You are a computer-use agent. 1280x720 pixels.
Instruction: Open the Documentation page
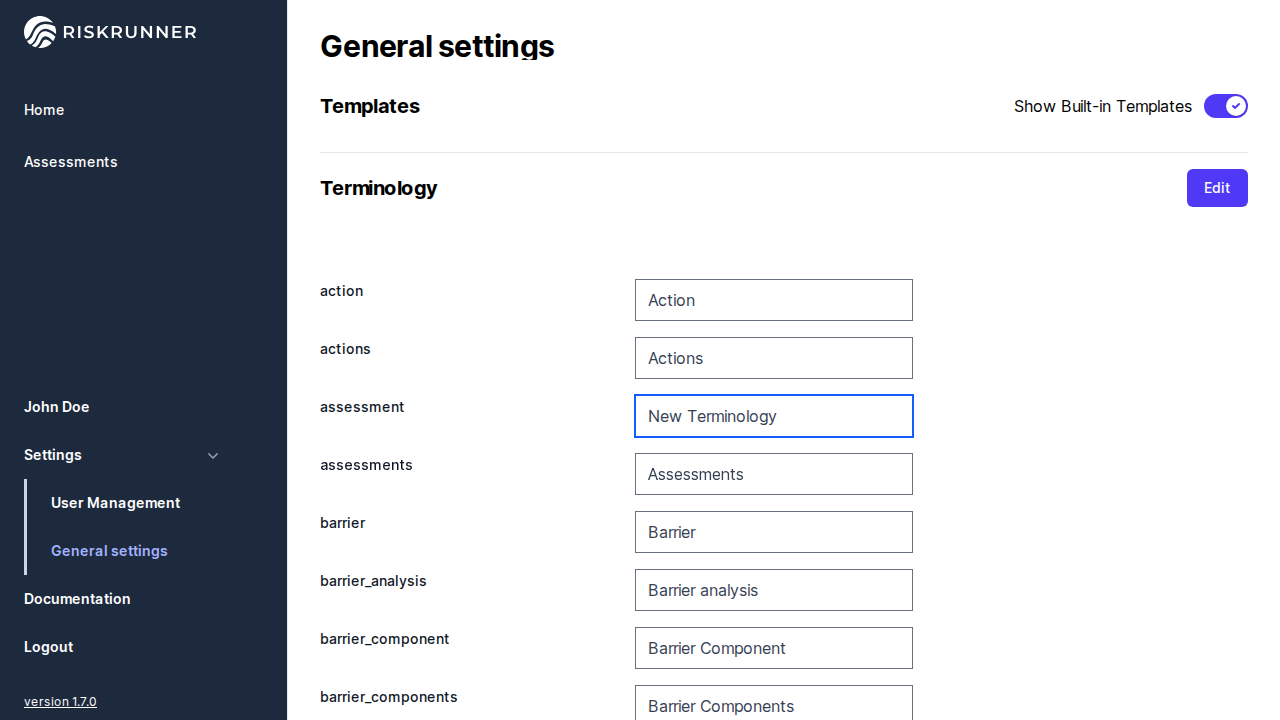(77, 599)
